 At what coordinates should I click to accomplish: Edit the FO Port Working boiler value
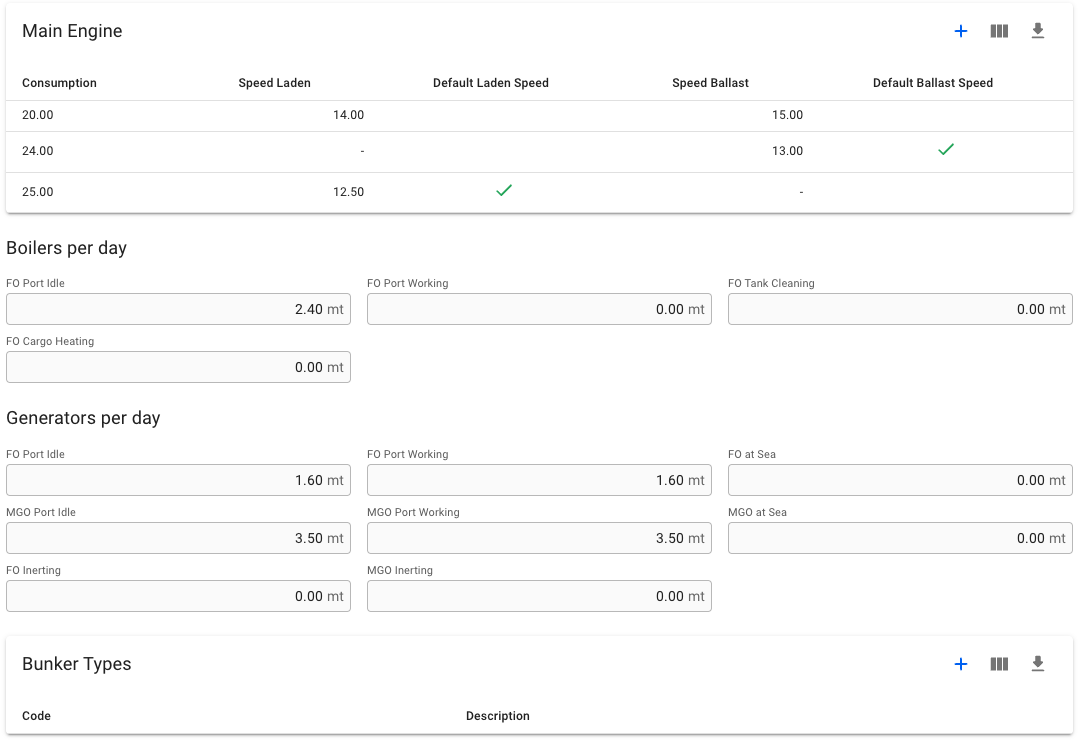[x=539, y=309]
